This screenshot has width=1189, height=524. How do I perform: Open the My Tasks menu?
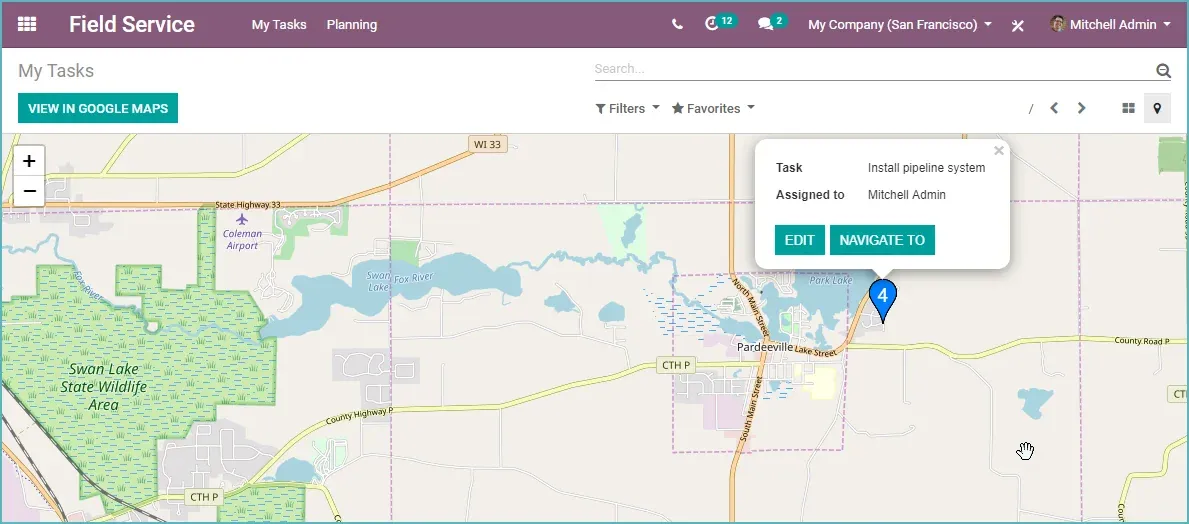click(x=279, y=24)
